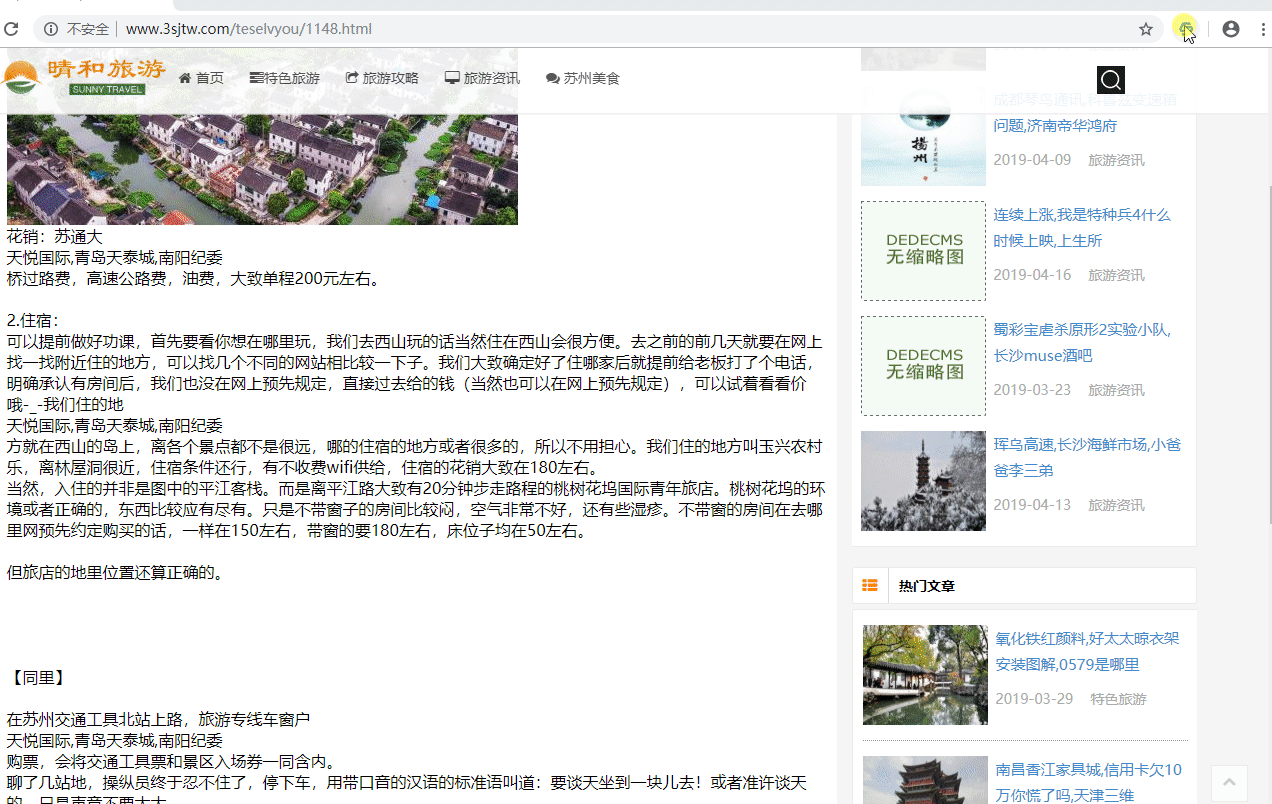The image size is (1272, 804).
Task: Open the garden pavilion thumbnail dated 2019-03-29
Action: (x=925, y=675)
